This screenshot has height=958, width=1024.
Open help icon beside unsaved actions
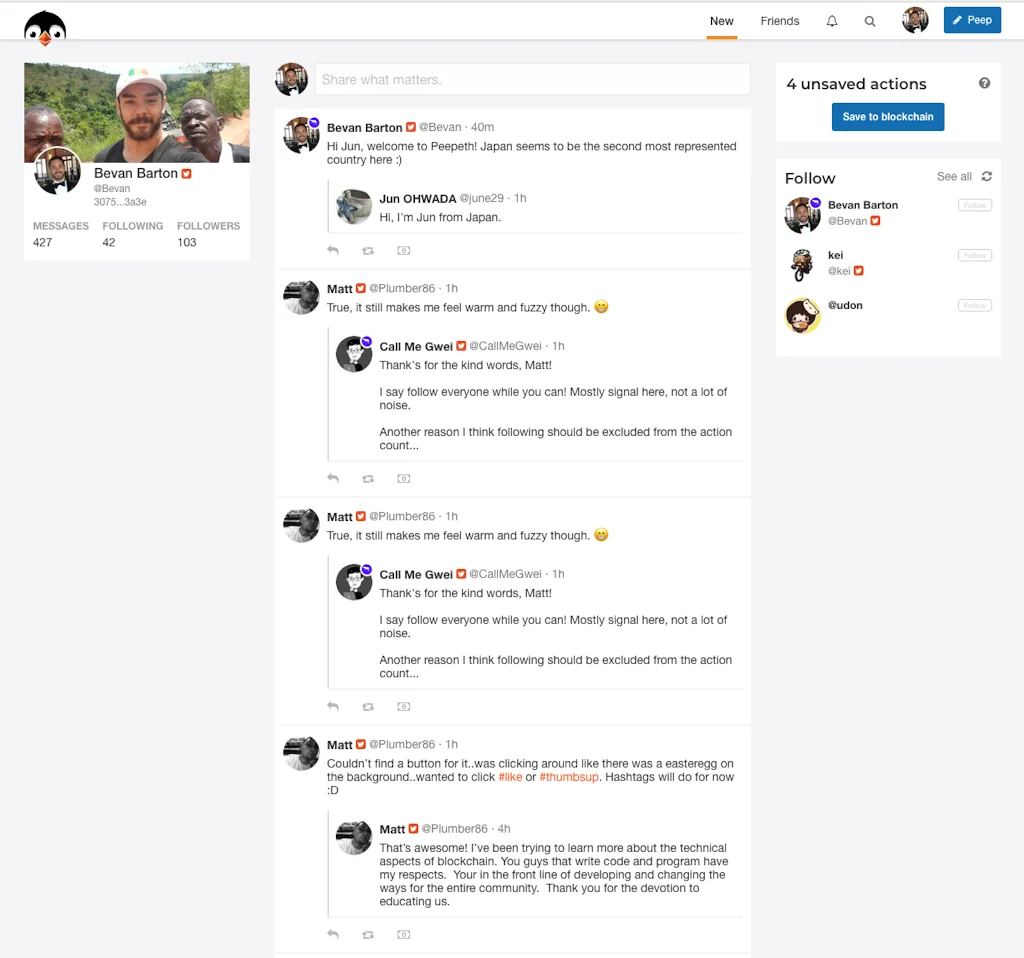pyautogui.click(x=984, y=83)
